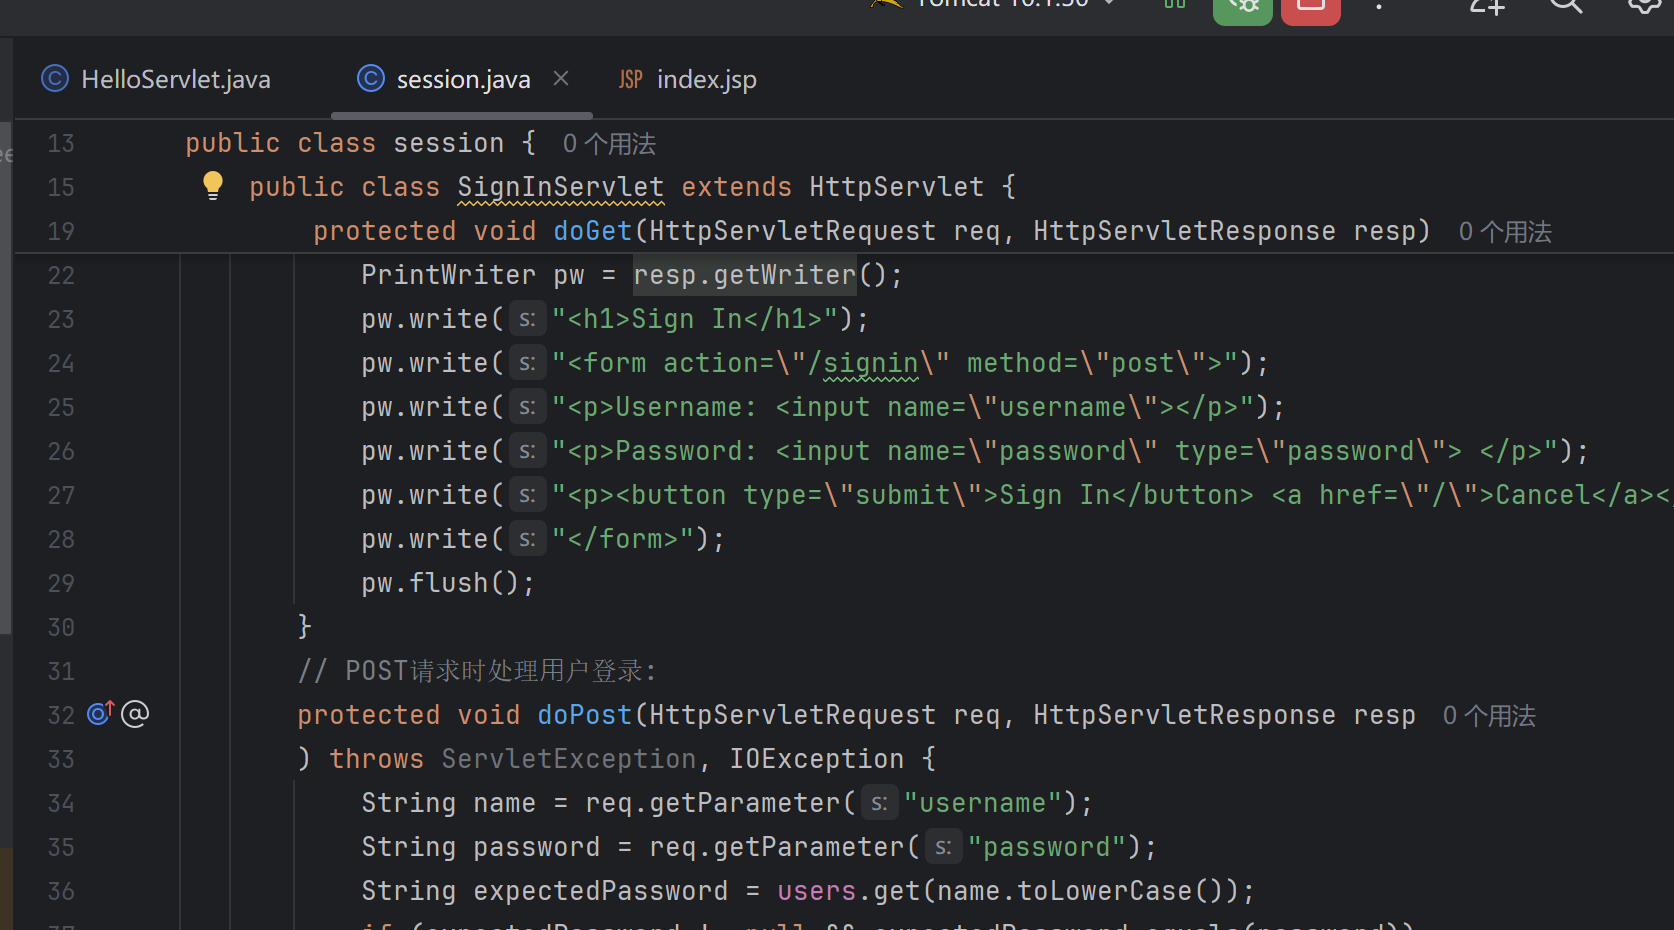Click the "username" string on line 34
Image resolution: width=1674 pixels, height=930 pixels.
984,803
